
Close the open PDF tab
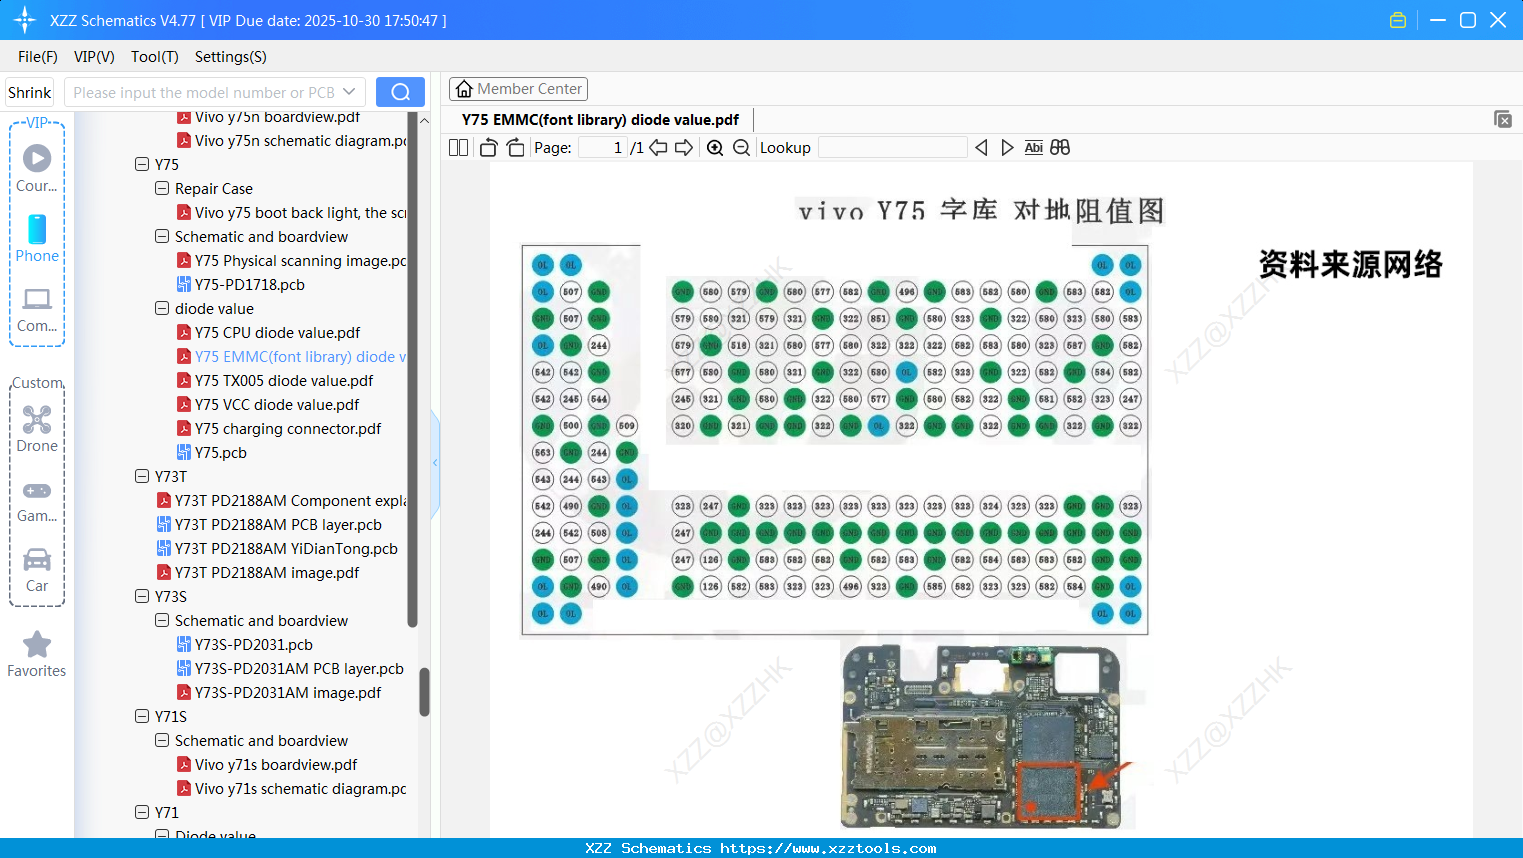click(1503, 119)
